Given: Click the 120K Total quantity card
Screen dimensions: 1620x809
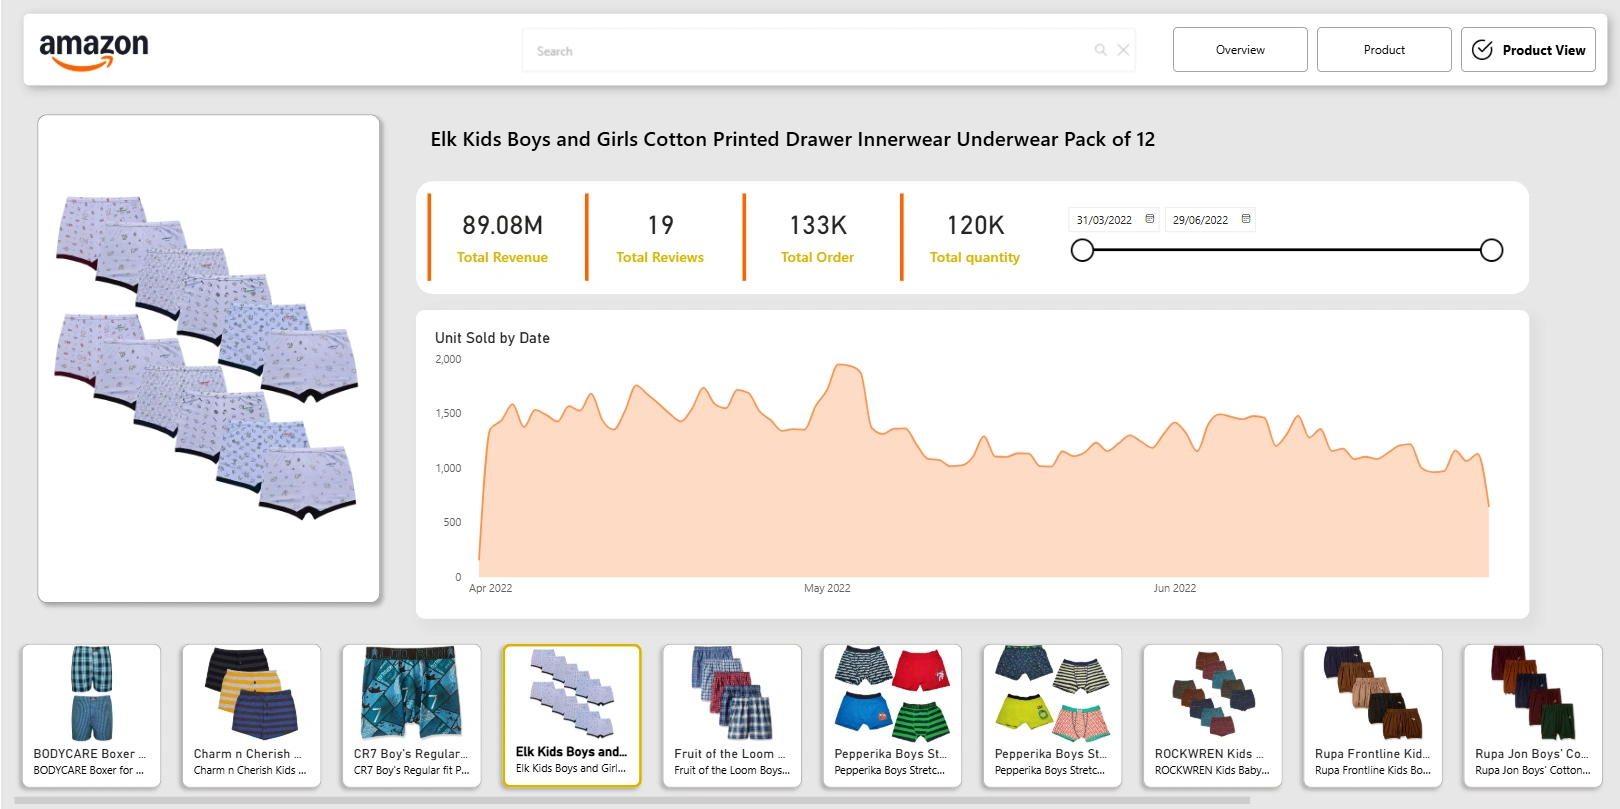Looking at the screenshot, I should [975, 238].
